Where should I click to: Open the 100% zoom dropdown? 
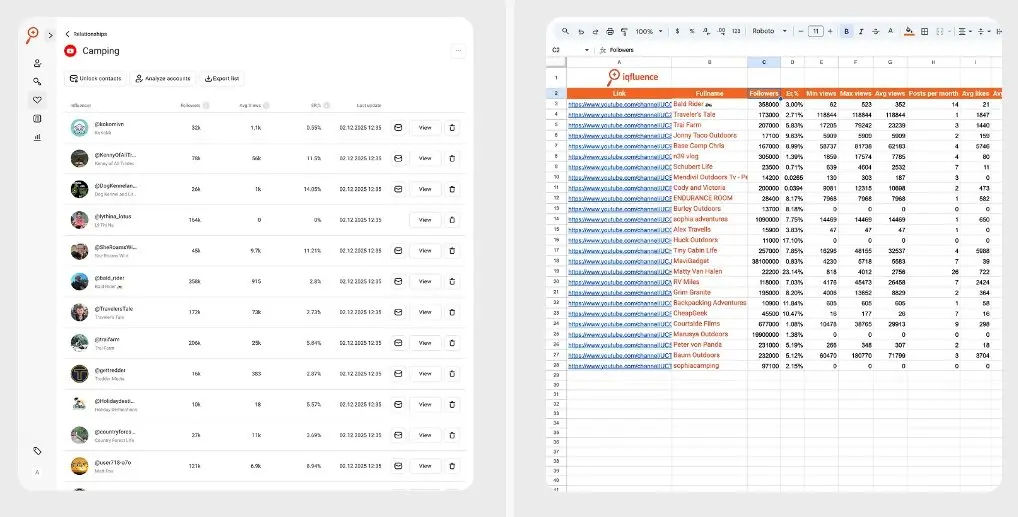(x=647, y=31)
